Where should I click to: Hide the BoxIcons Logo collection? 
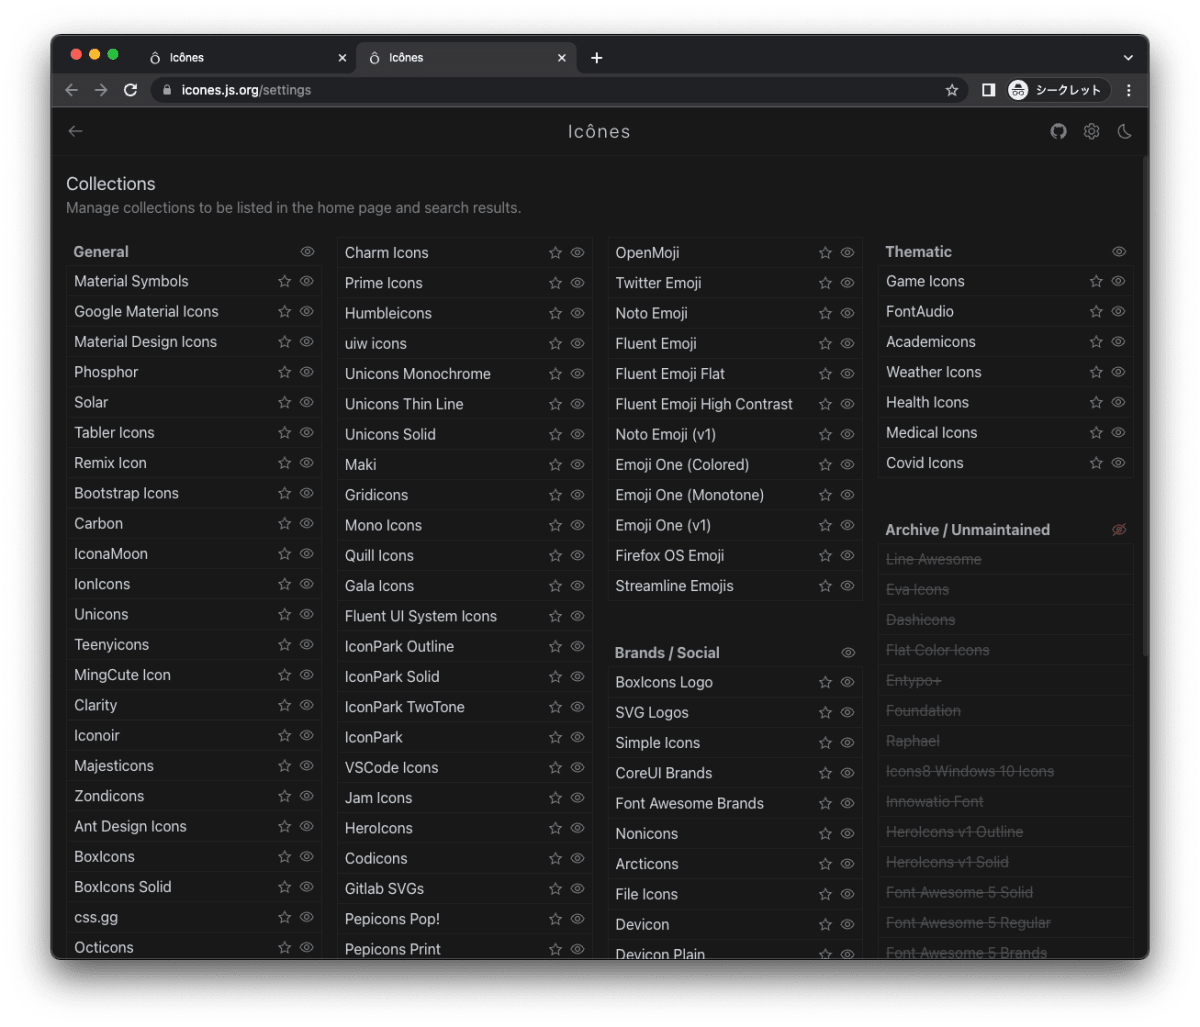[847, 683]
